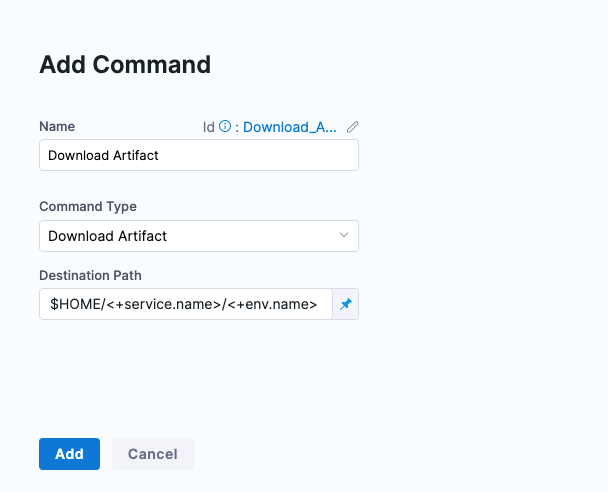Click the Cancel button

pyautogui.click(x=152, y=454)
